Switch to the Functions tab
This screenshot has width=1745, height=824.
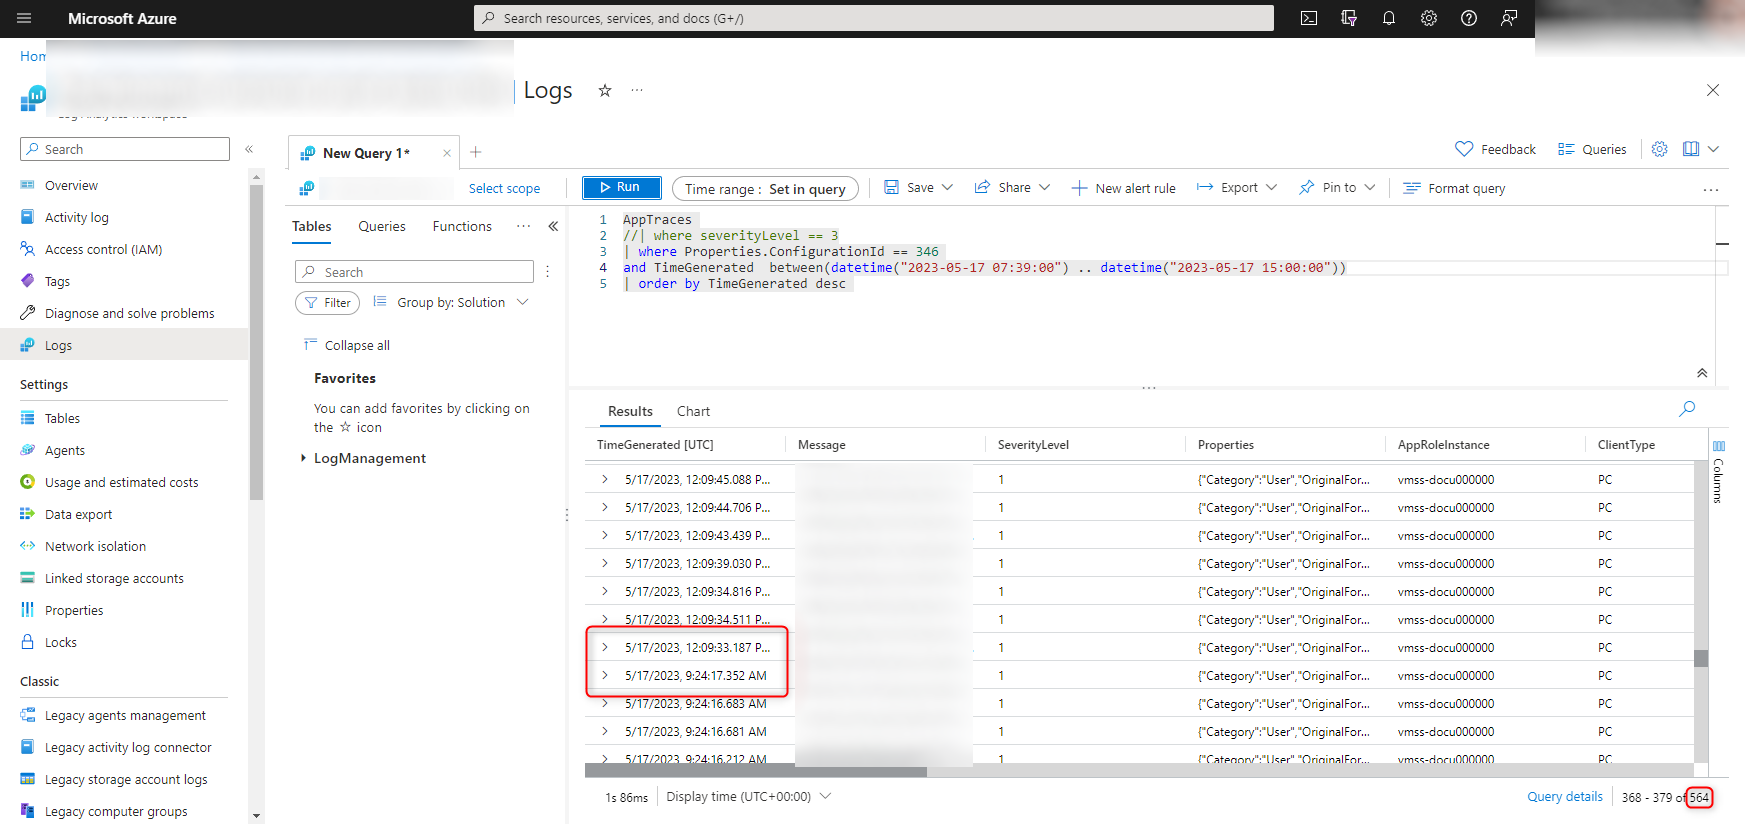click(462, 226)
